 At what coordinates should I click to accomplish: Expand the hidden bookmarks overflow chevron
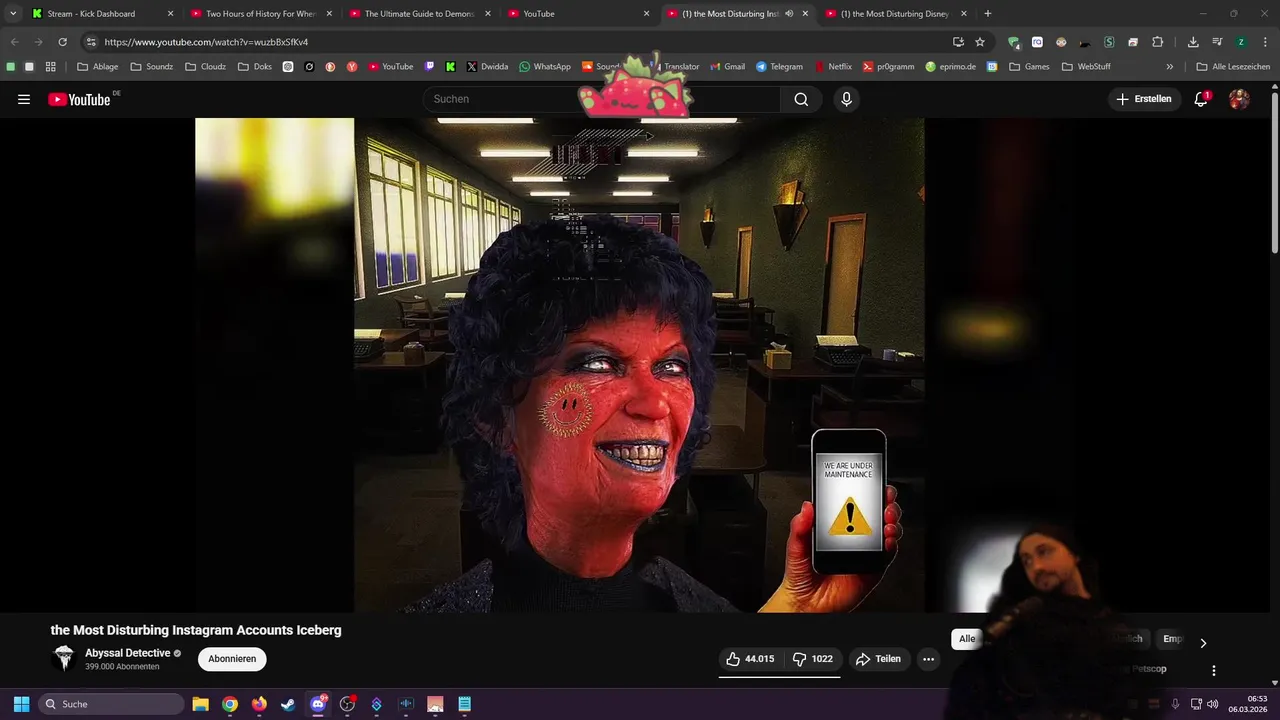[1170, 67]
